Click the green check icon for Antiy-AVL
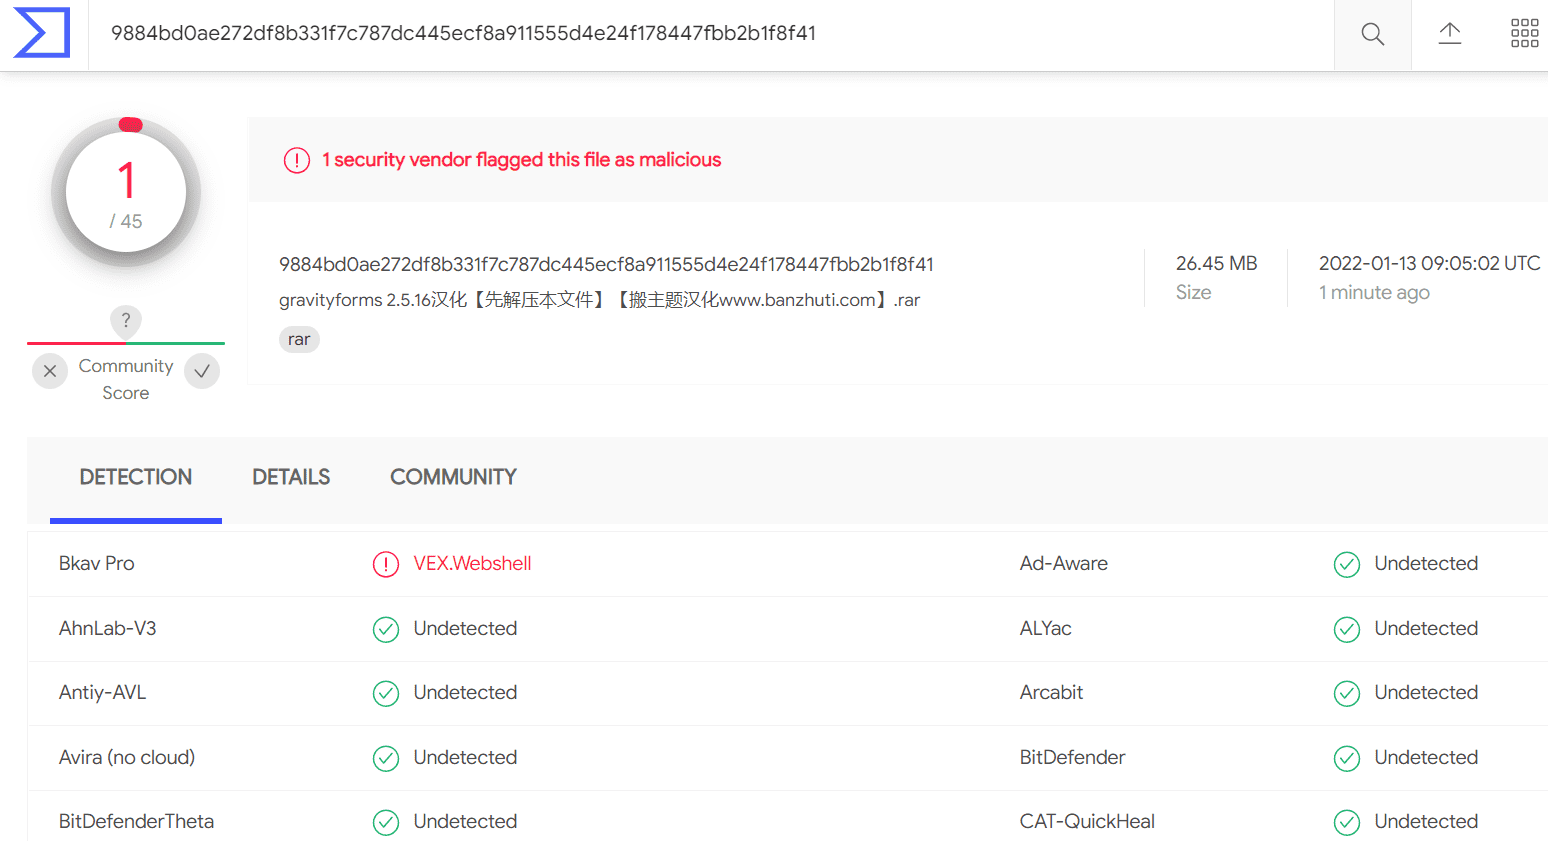This screenshot has height=841, width=1548. 386,693
